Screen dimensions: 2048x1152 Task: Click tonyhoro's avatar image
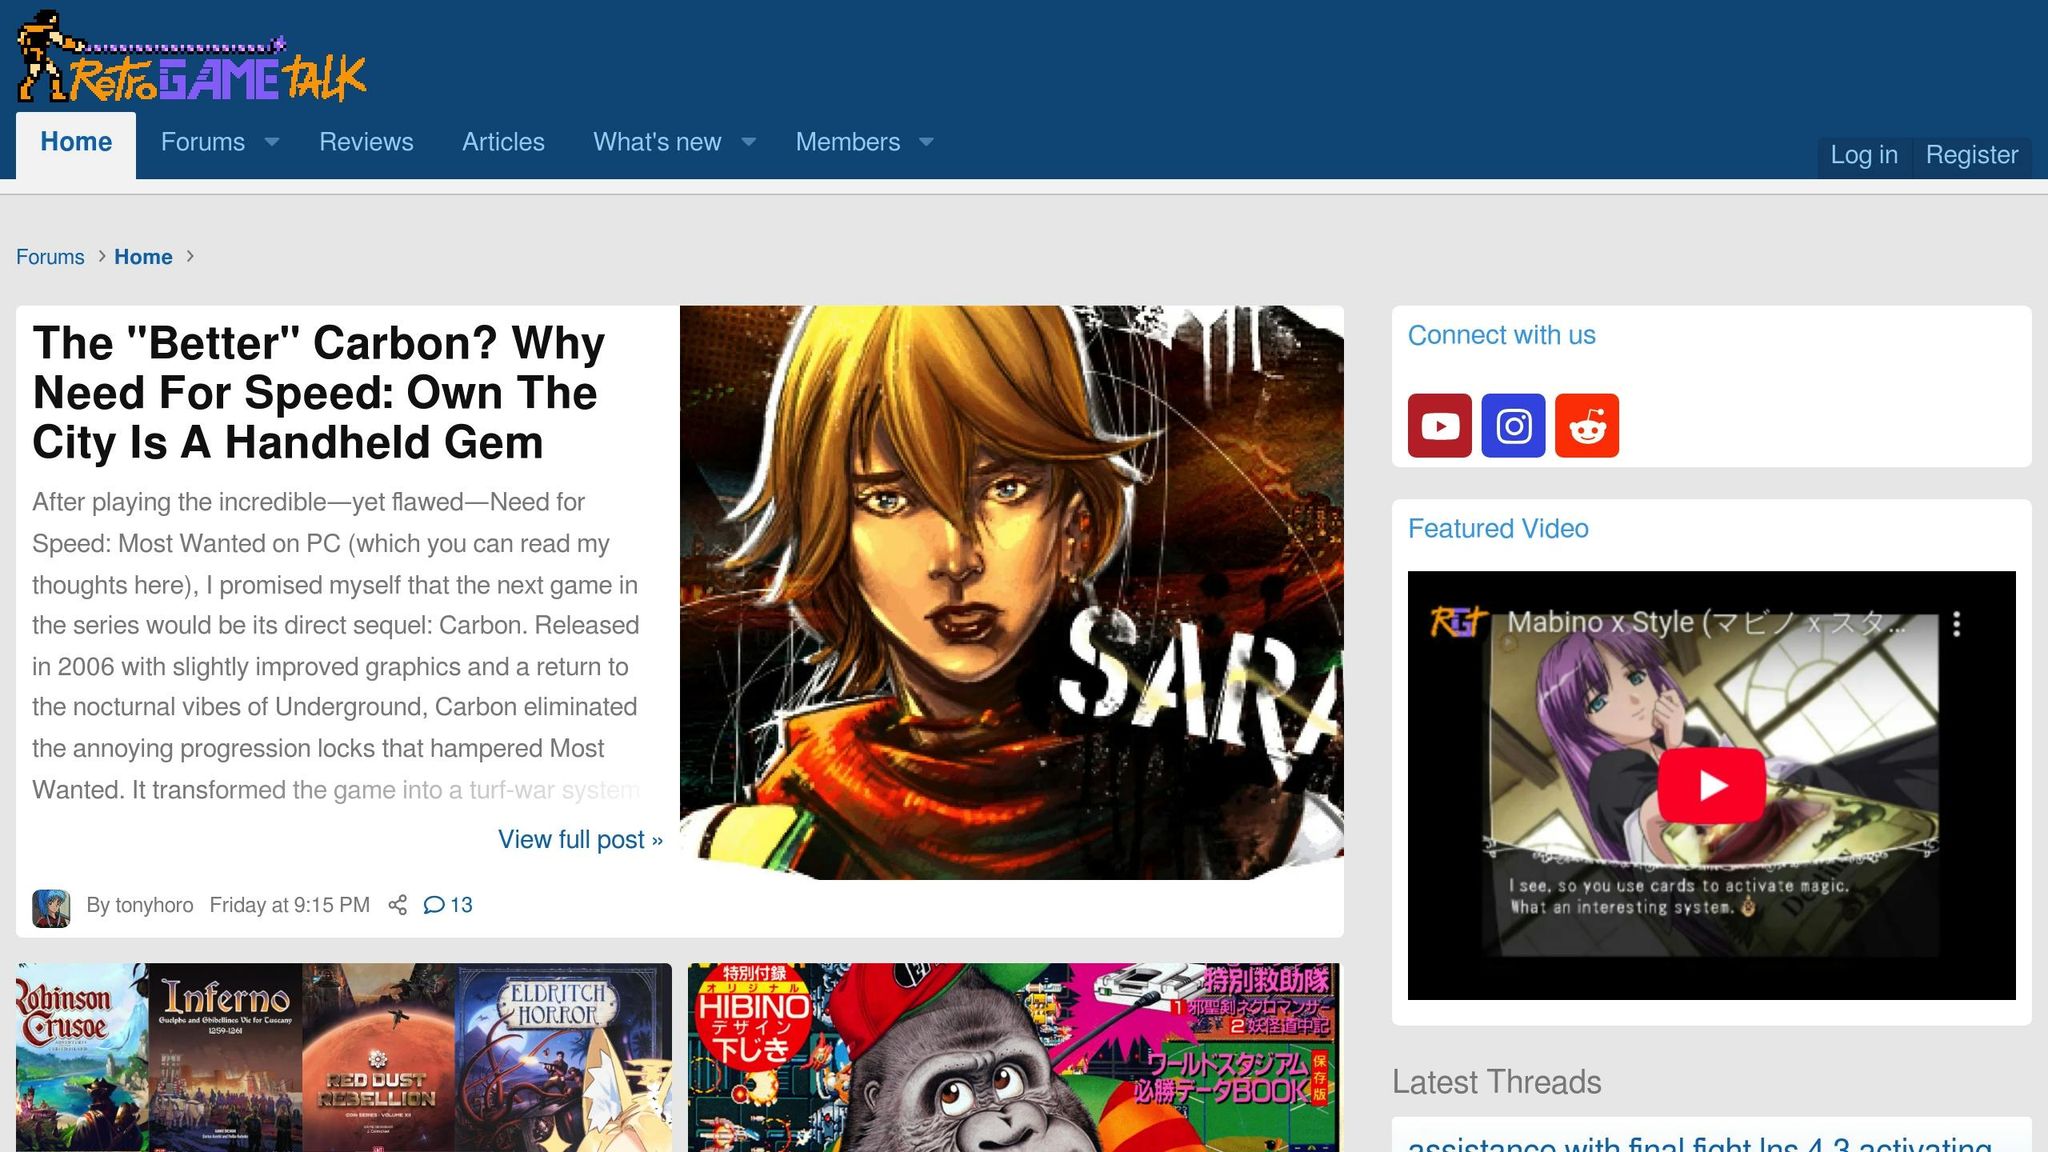pyautogui.click(x=51, y=908)
